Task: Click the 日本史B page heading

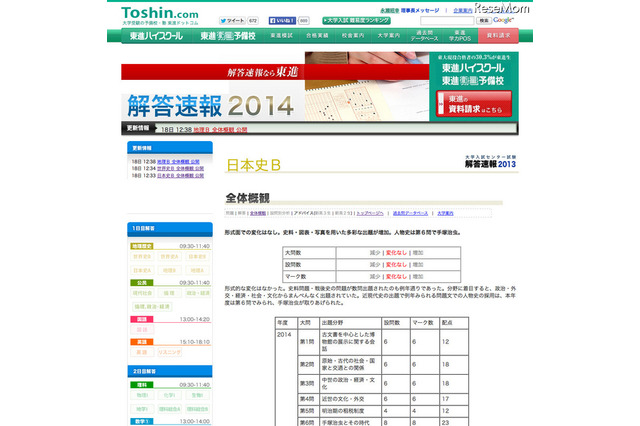Action: (253, 165)
